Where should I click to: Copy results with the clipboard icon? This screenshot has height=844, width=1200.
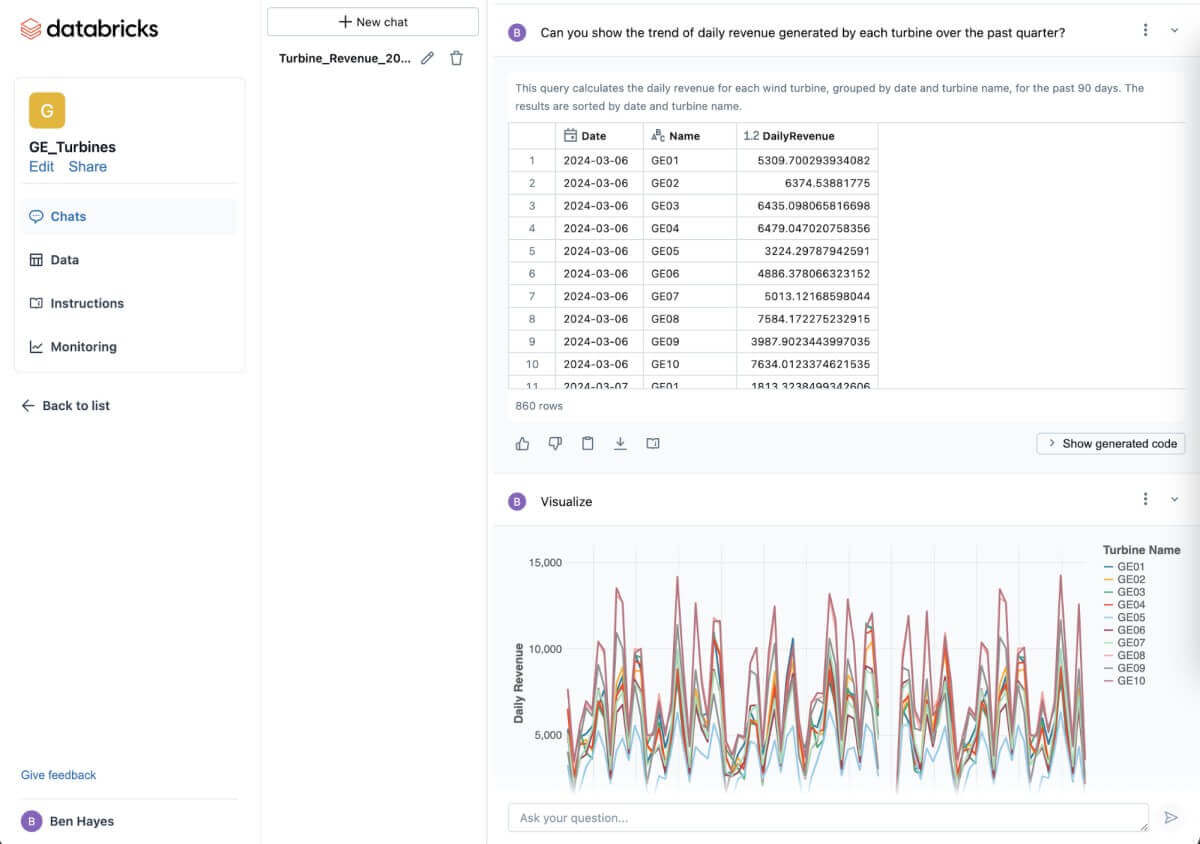pyautogui.click(x=588, y=444)
